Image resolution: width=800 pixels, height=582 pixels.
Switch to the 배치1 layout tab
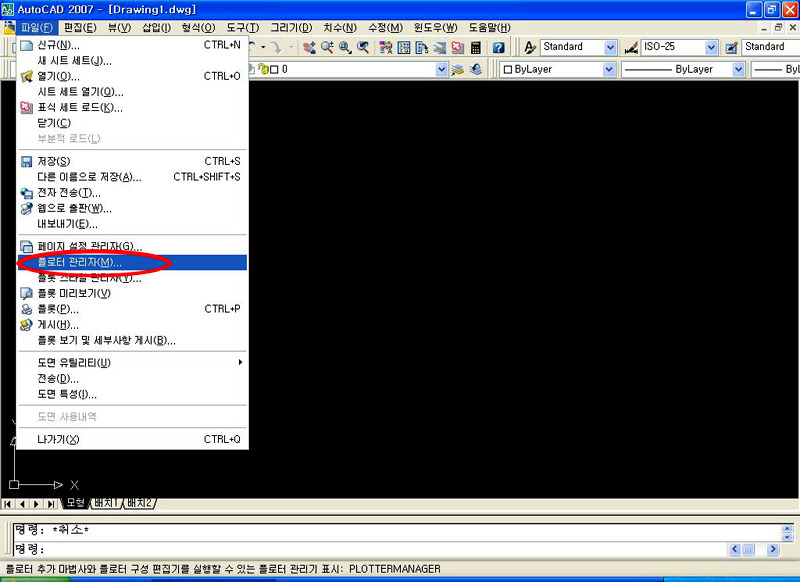[x=106, y=503]
